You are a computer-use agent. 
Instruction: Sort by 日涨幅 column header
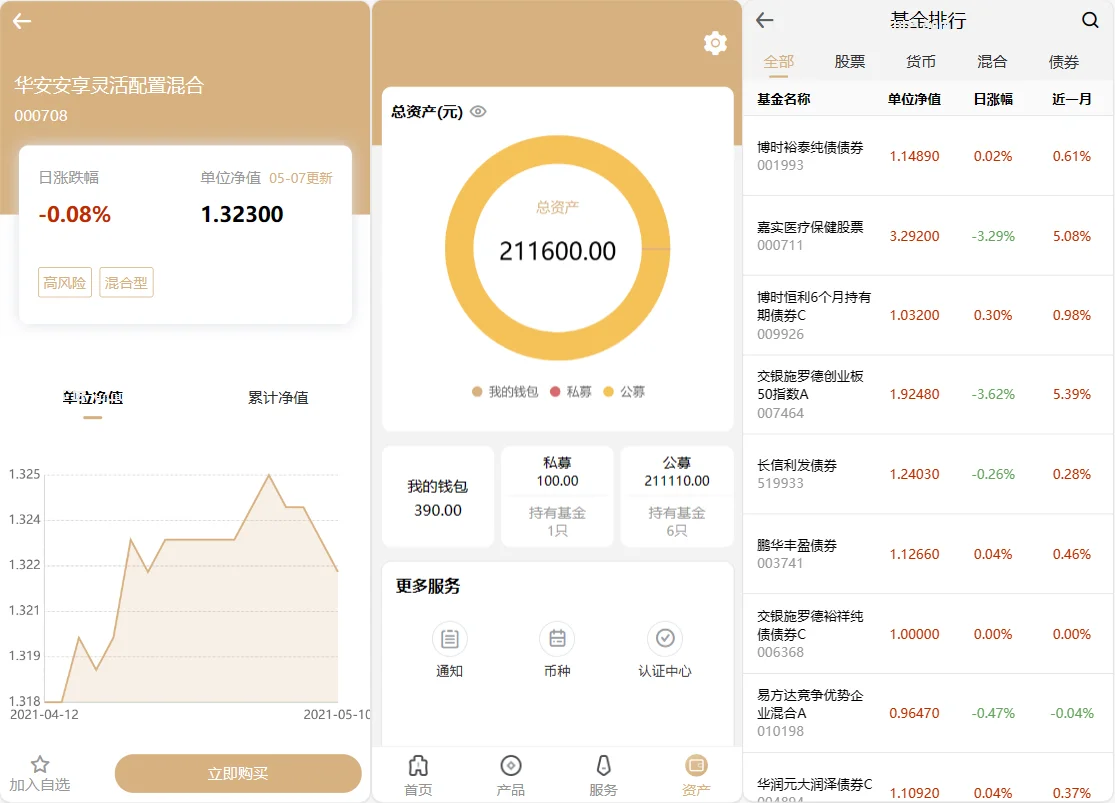click(993, 99)
